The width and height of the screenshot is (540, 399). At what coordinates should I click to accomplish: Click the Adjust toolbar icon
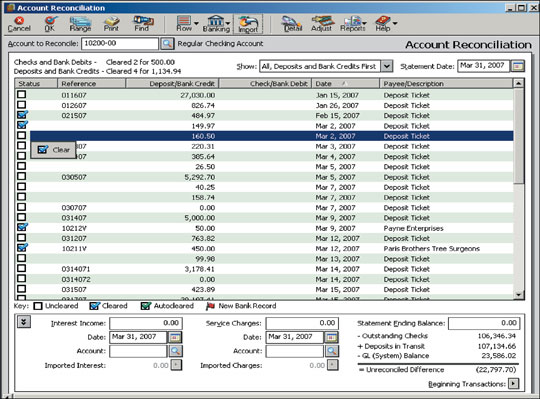click(322, 24)
